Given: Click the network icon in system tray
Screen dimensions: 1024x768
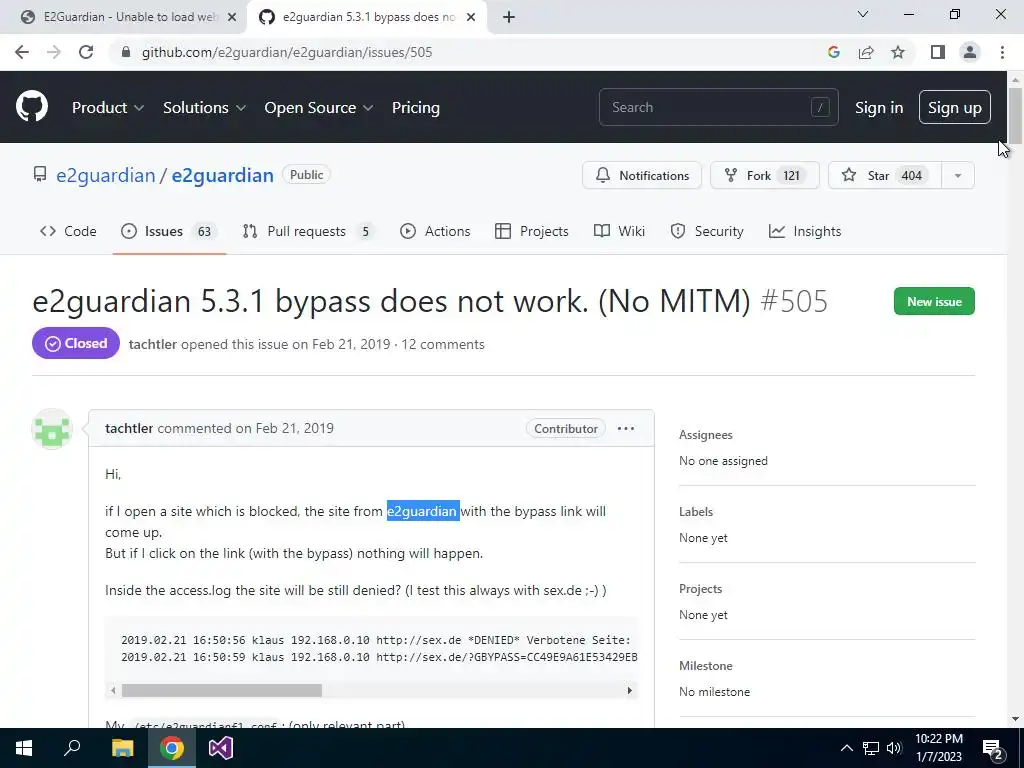Looking at the screenshot, I should tap(871, 748).
